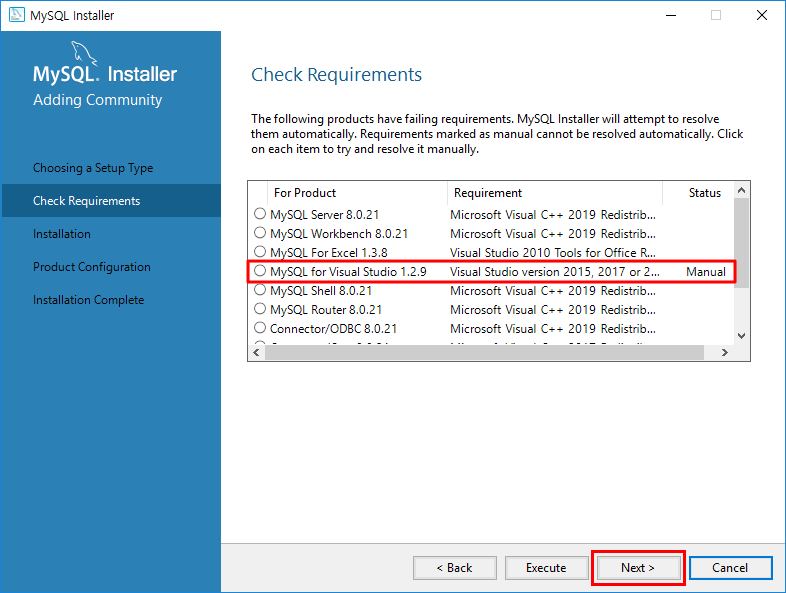Click the Status column header
Screen dimensions: 786x593
pos(704,193)
